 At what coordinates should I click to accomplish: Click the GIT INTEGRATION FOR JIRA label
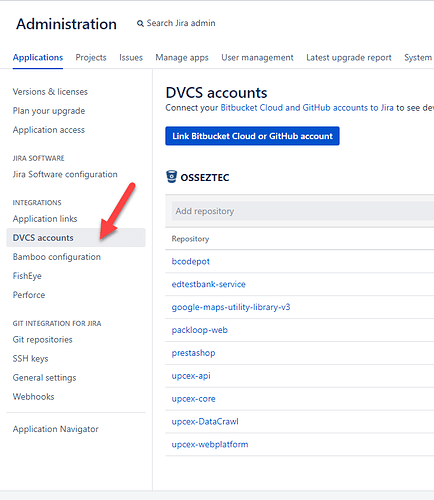point(57,323)
